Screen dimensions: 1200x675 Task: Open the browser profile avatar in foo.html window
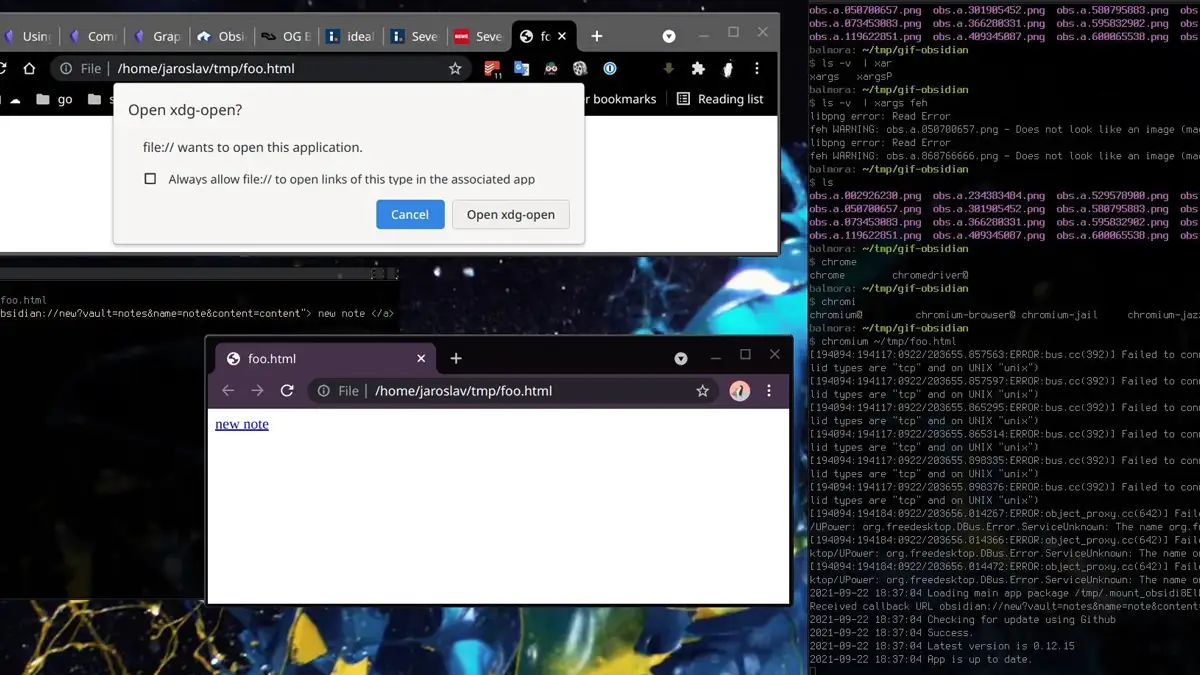[739, 391]
